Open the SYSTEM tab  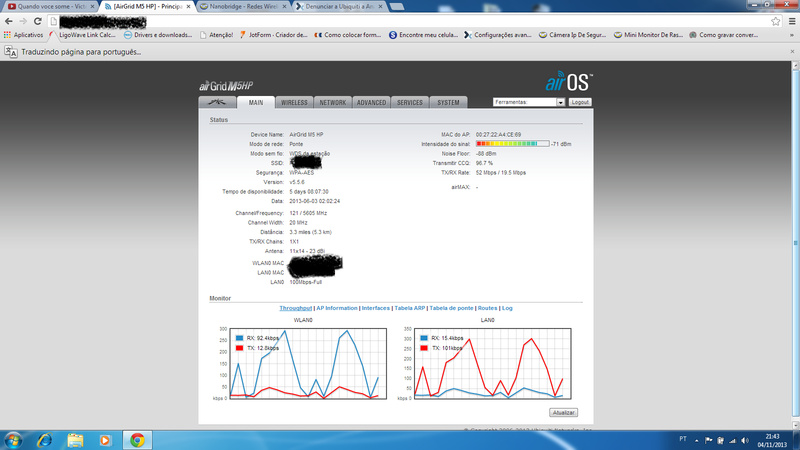point(448,102)
